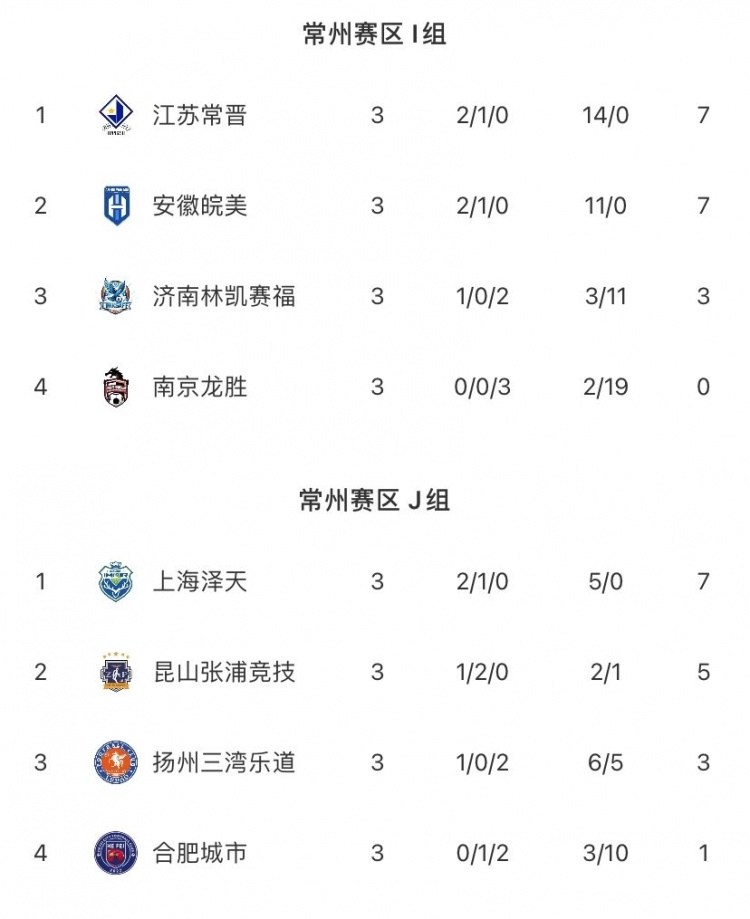Tap the 昆山张浦竞技 team crest
Viewport: 750px width, 919px height.
(115, 672)
